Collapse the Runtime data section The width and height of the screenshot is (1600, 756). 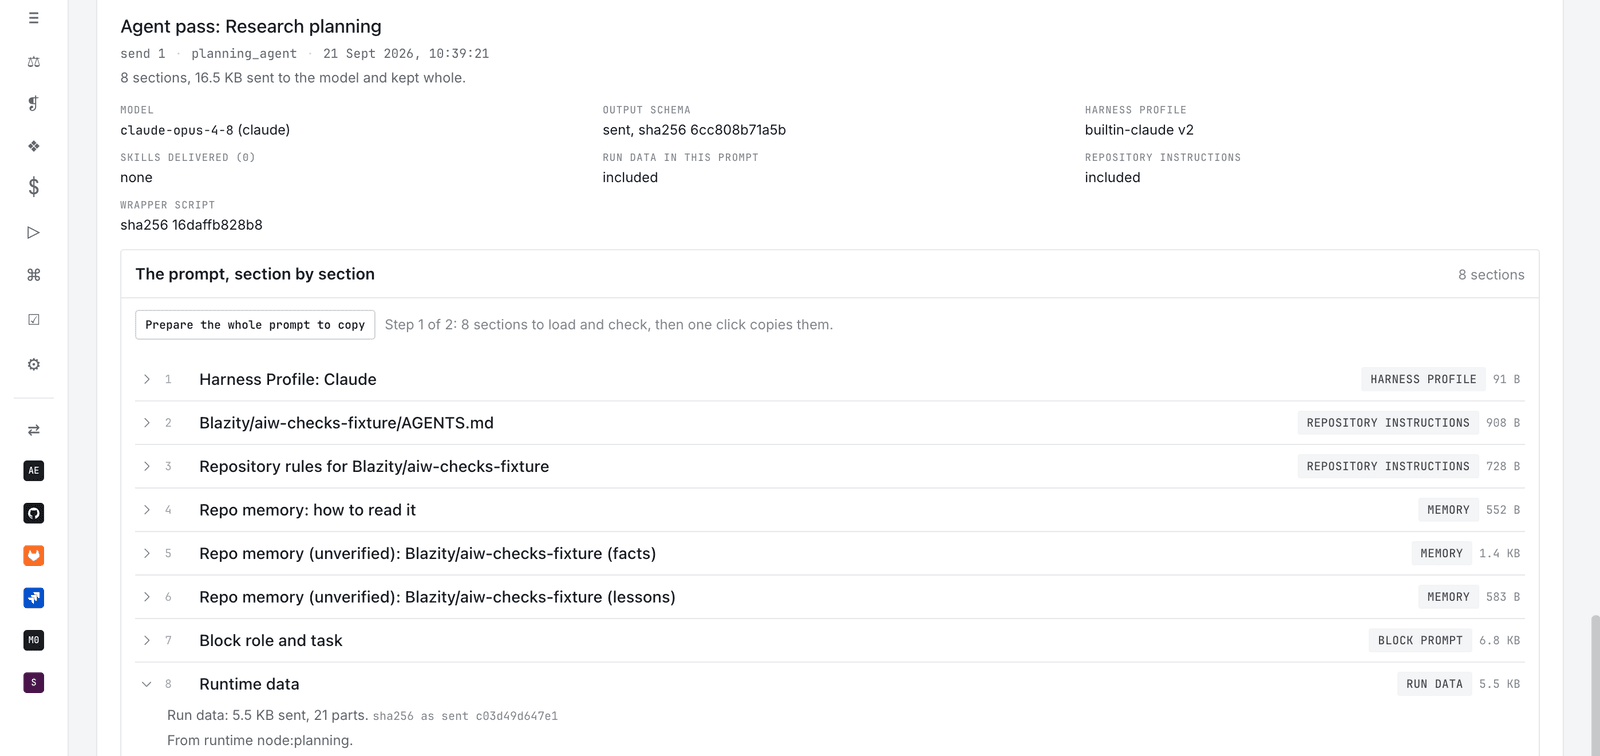coord(147,684)
